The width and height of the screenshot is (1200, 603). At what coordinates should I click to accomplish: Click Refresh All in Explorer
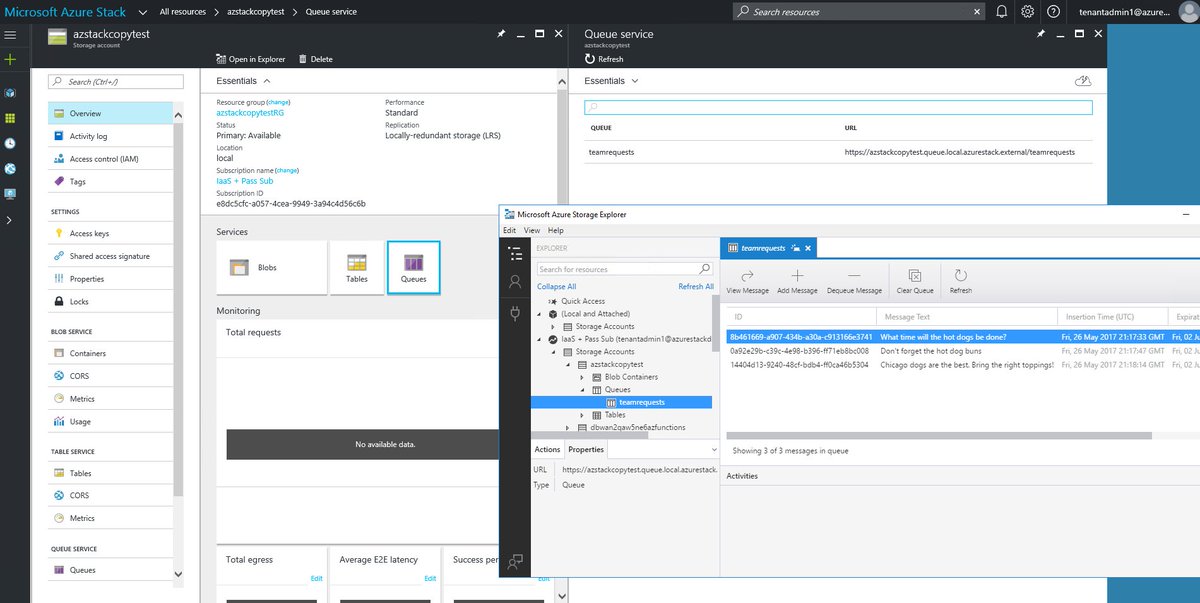click(696, 286)
